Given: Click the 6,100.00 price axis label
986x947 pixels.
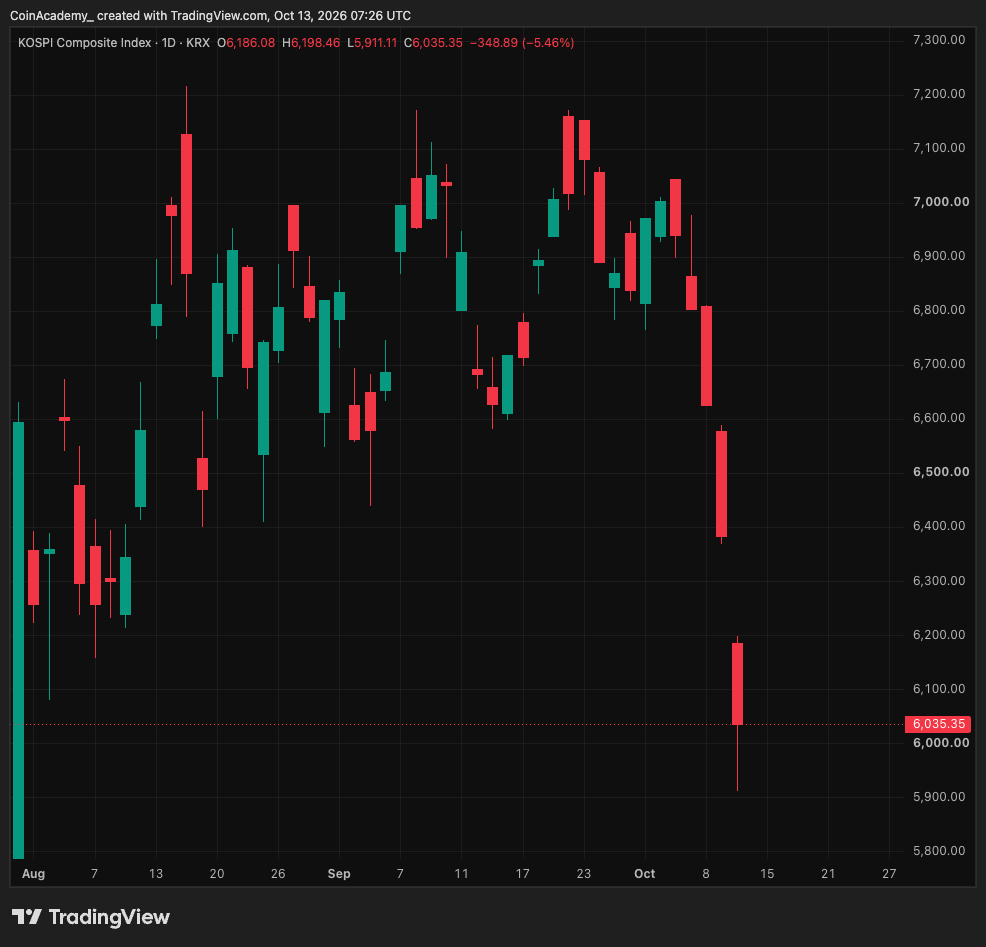Looking at the screenshot, I should pyautogui.click(x=939, y=689).
